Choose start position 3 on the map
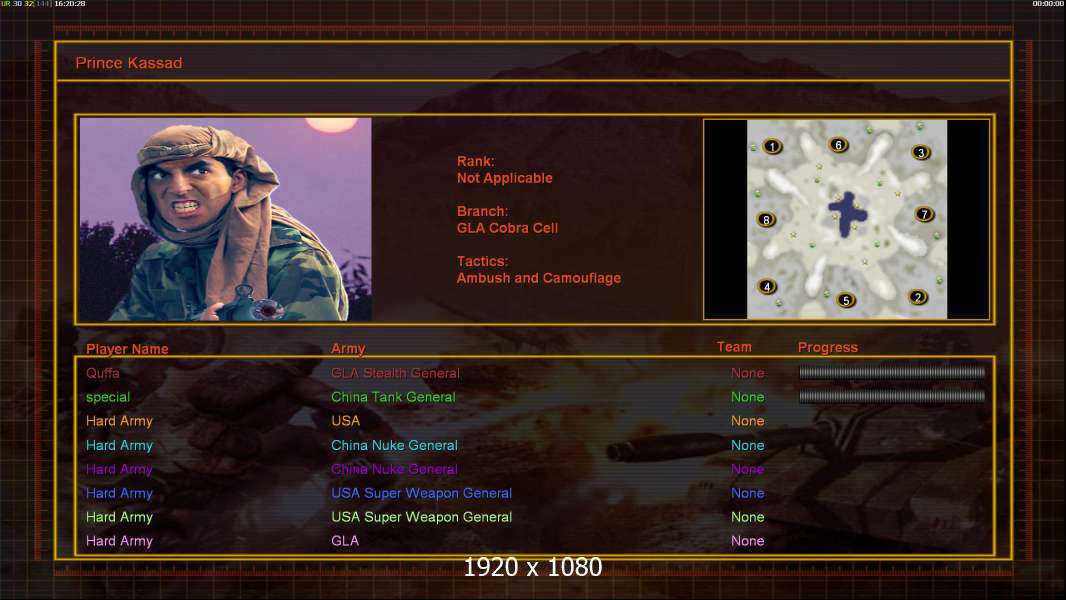 (x=921, y=152)
